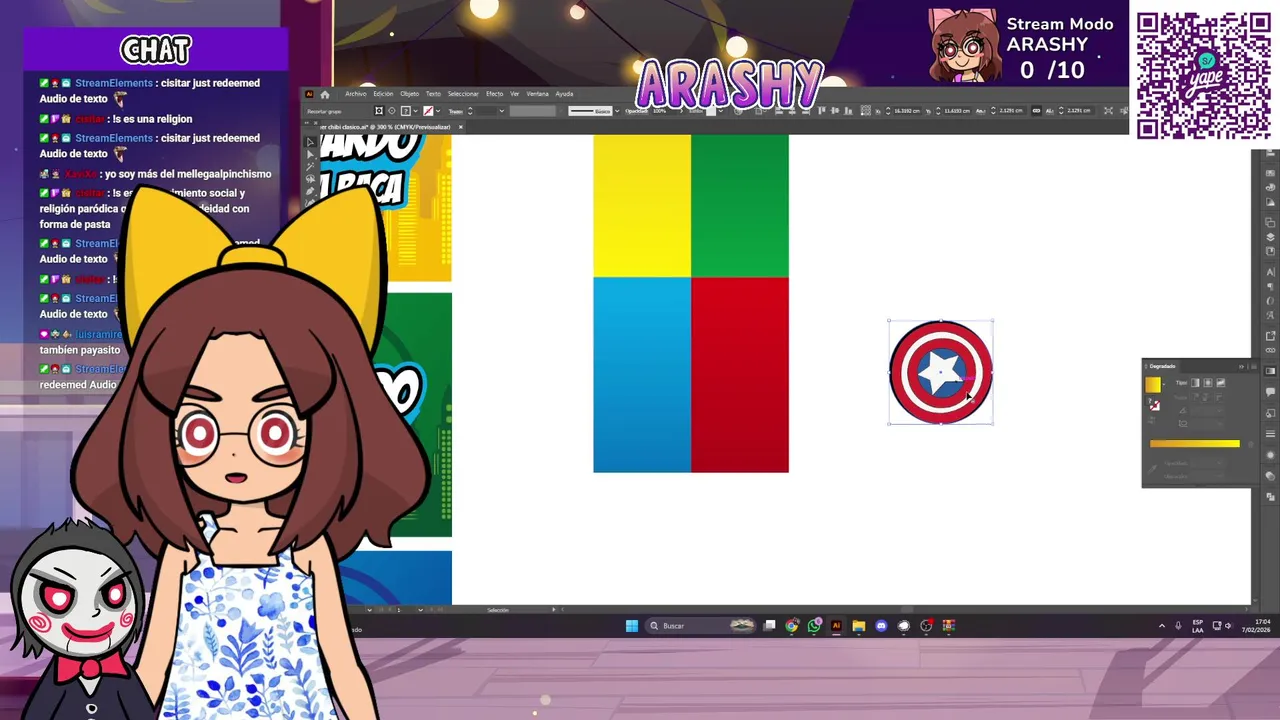
Task: Open the clock and date in taskbar
Action: (1256, 626)
